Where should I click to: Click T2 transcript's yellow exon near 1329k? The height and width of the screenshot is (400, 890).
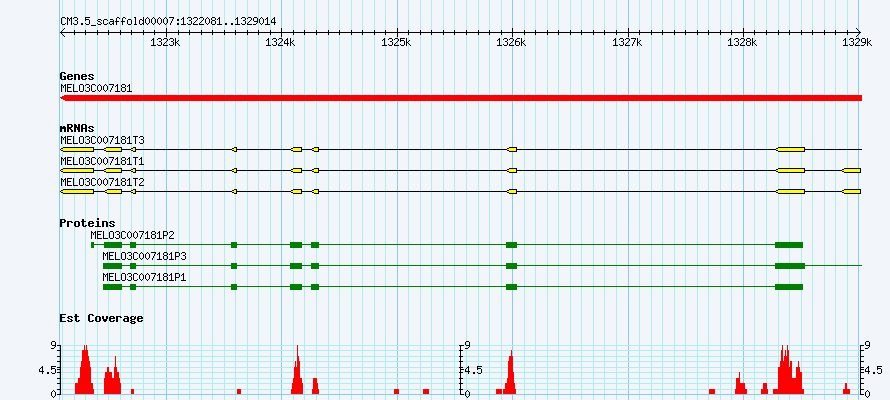[851, 192]
